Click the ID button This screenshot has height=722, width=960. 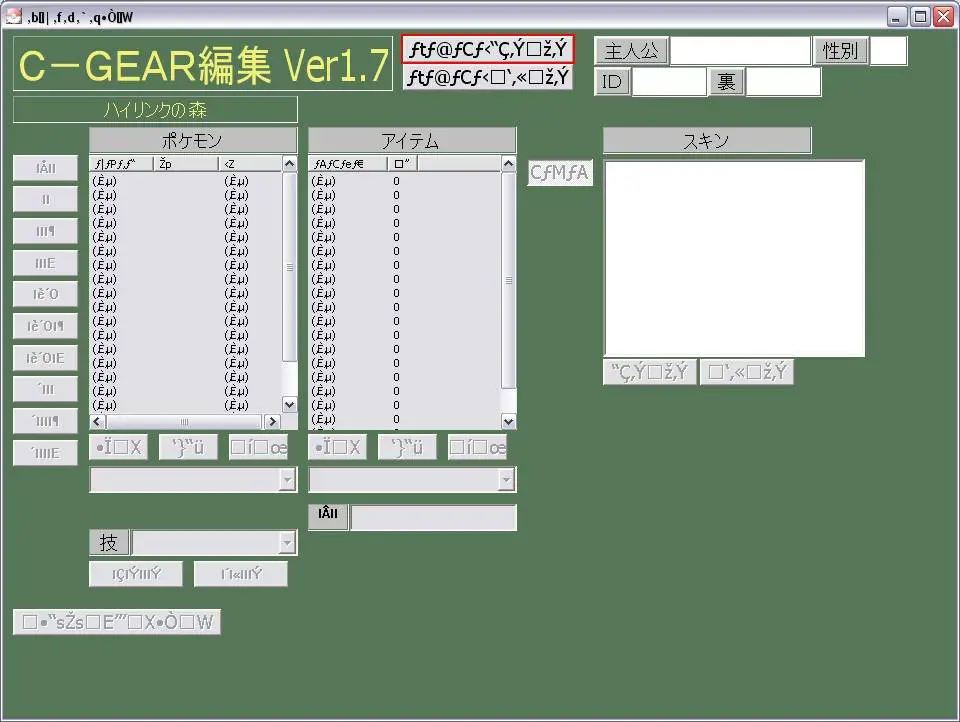(612, 81)
